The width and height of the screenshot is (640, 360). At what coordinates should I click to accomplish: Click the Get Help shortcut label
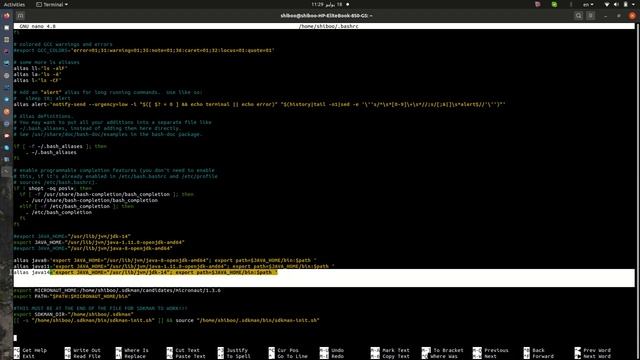coord(34,350)
